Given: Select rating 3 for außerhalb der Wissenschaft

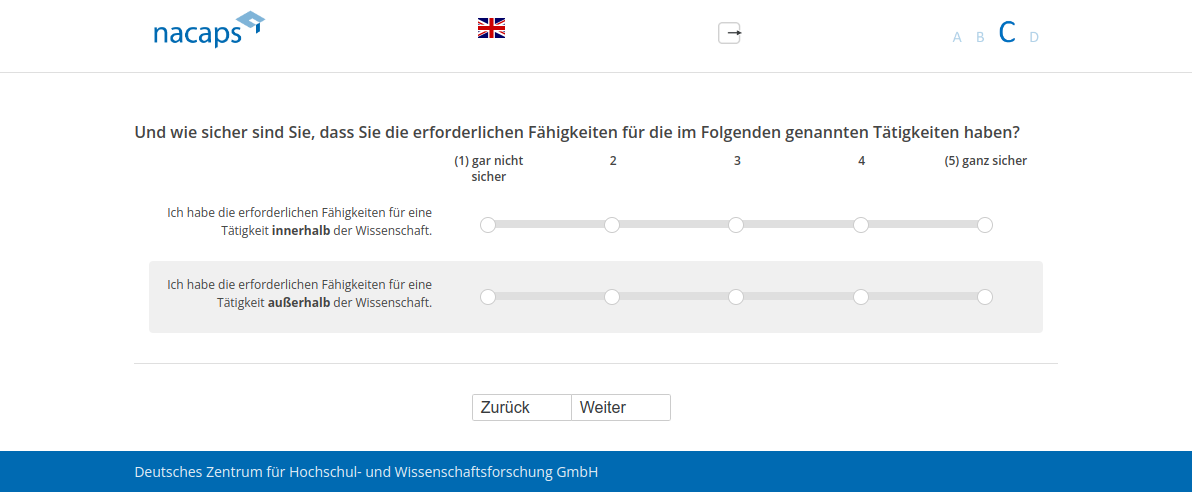Looking at the screenshot, I should pos(736,297).
